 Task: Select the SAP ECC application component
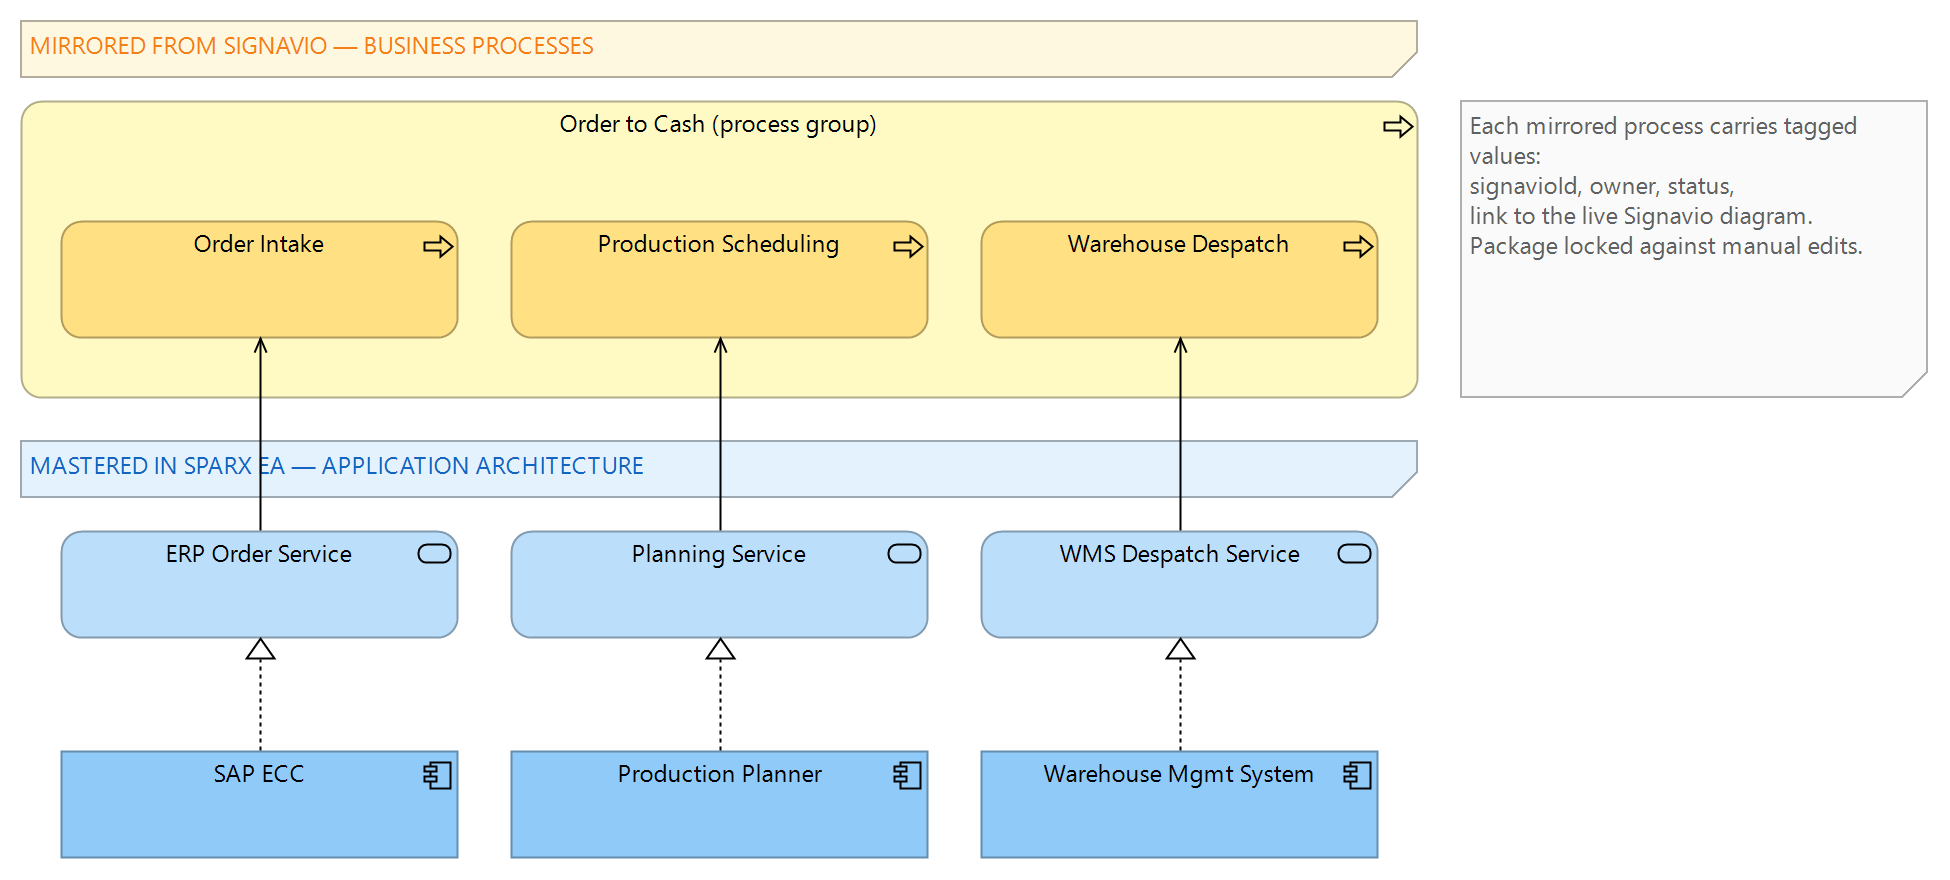(x=259, y=805)
